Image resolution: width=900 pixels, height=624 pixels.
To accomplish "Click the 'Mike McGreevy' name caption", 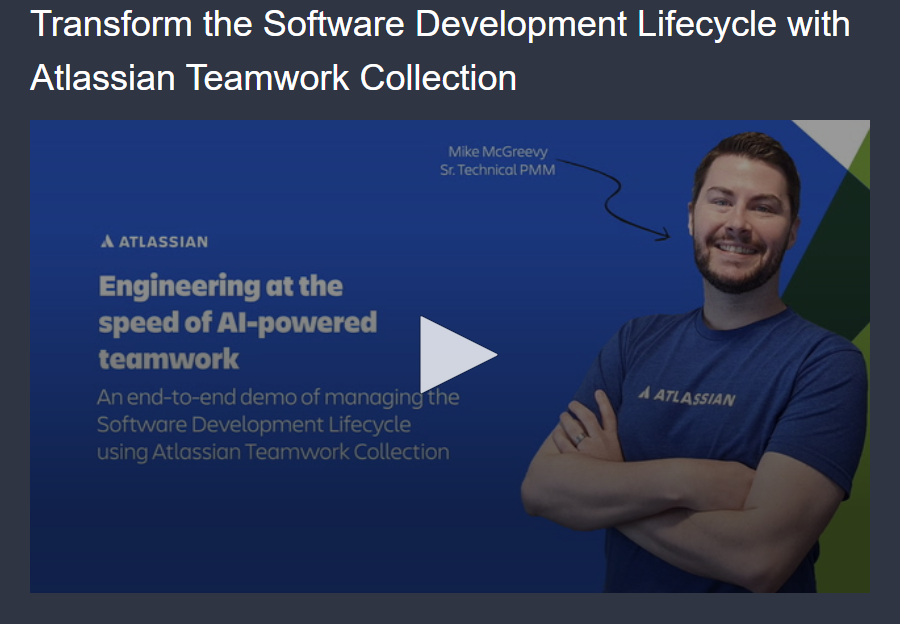I will pyautogui.click(x=498, y=152).
